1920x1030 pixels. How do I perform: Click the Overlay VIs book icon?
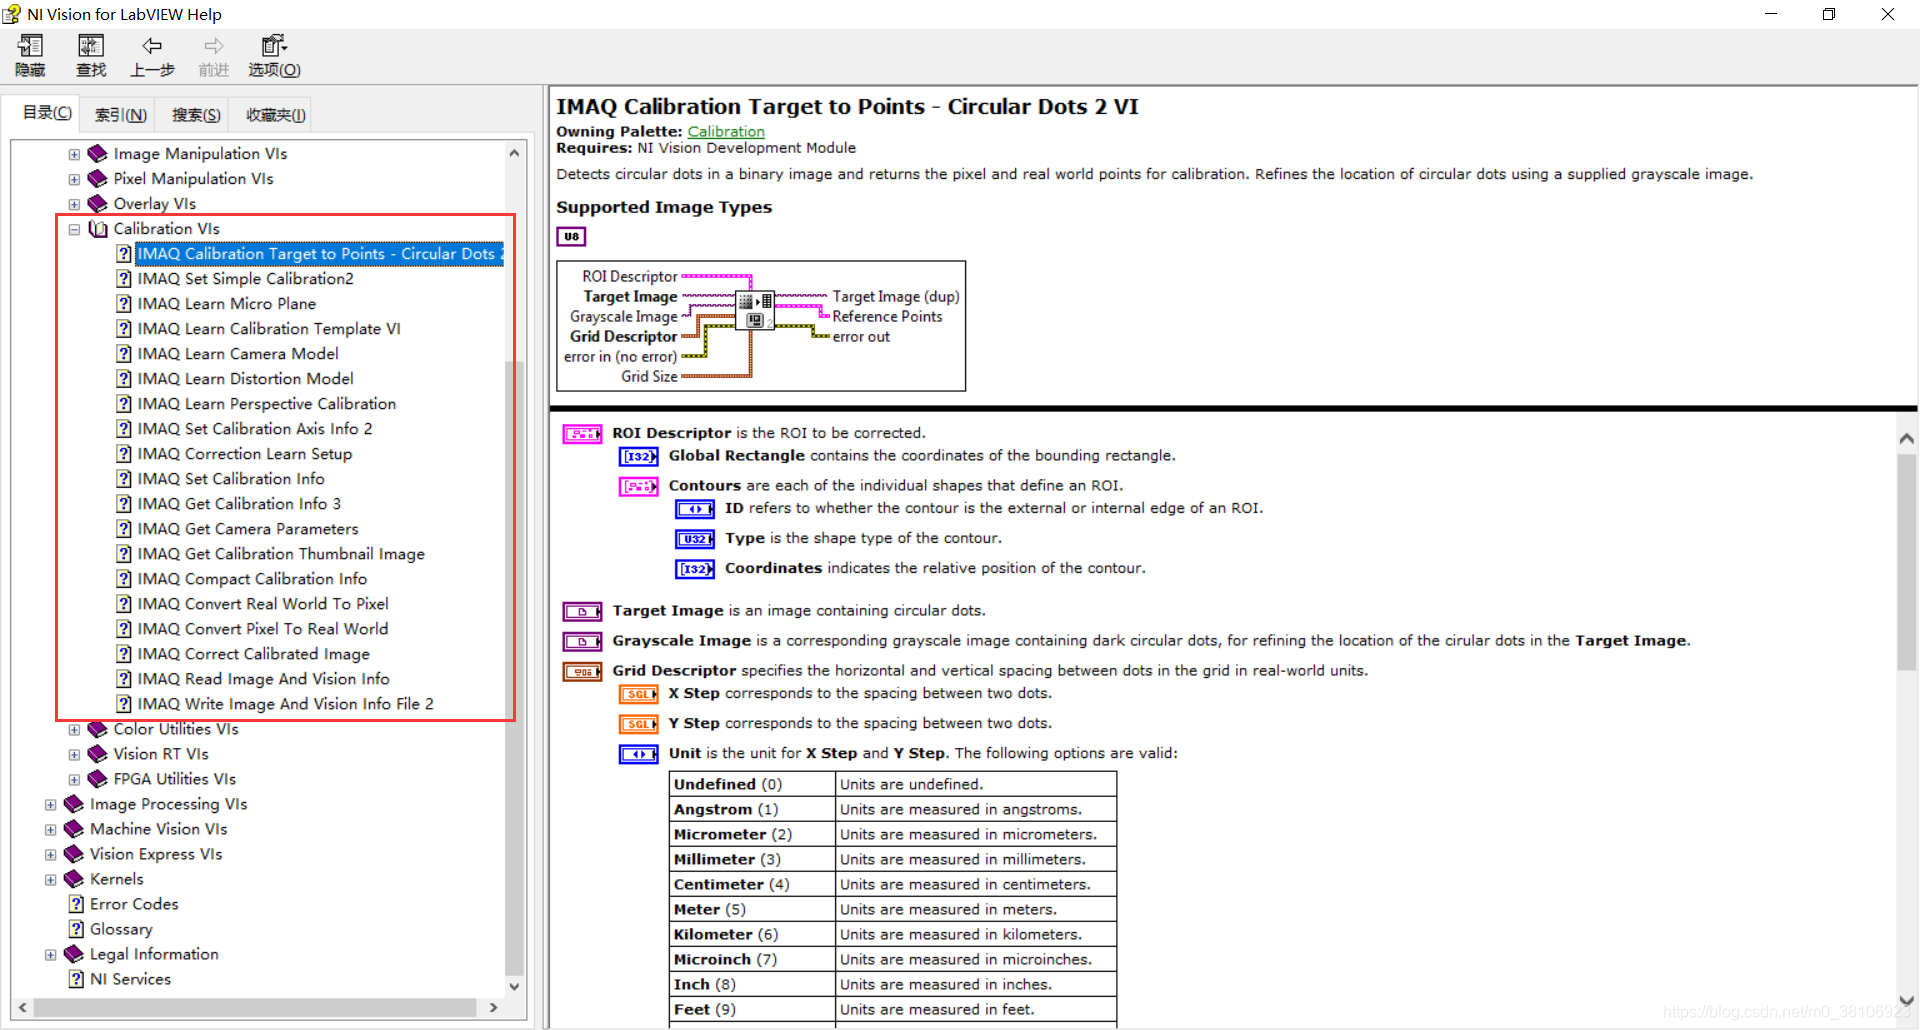[x=97, y=203]
